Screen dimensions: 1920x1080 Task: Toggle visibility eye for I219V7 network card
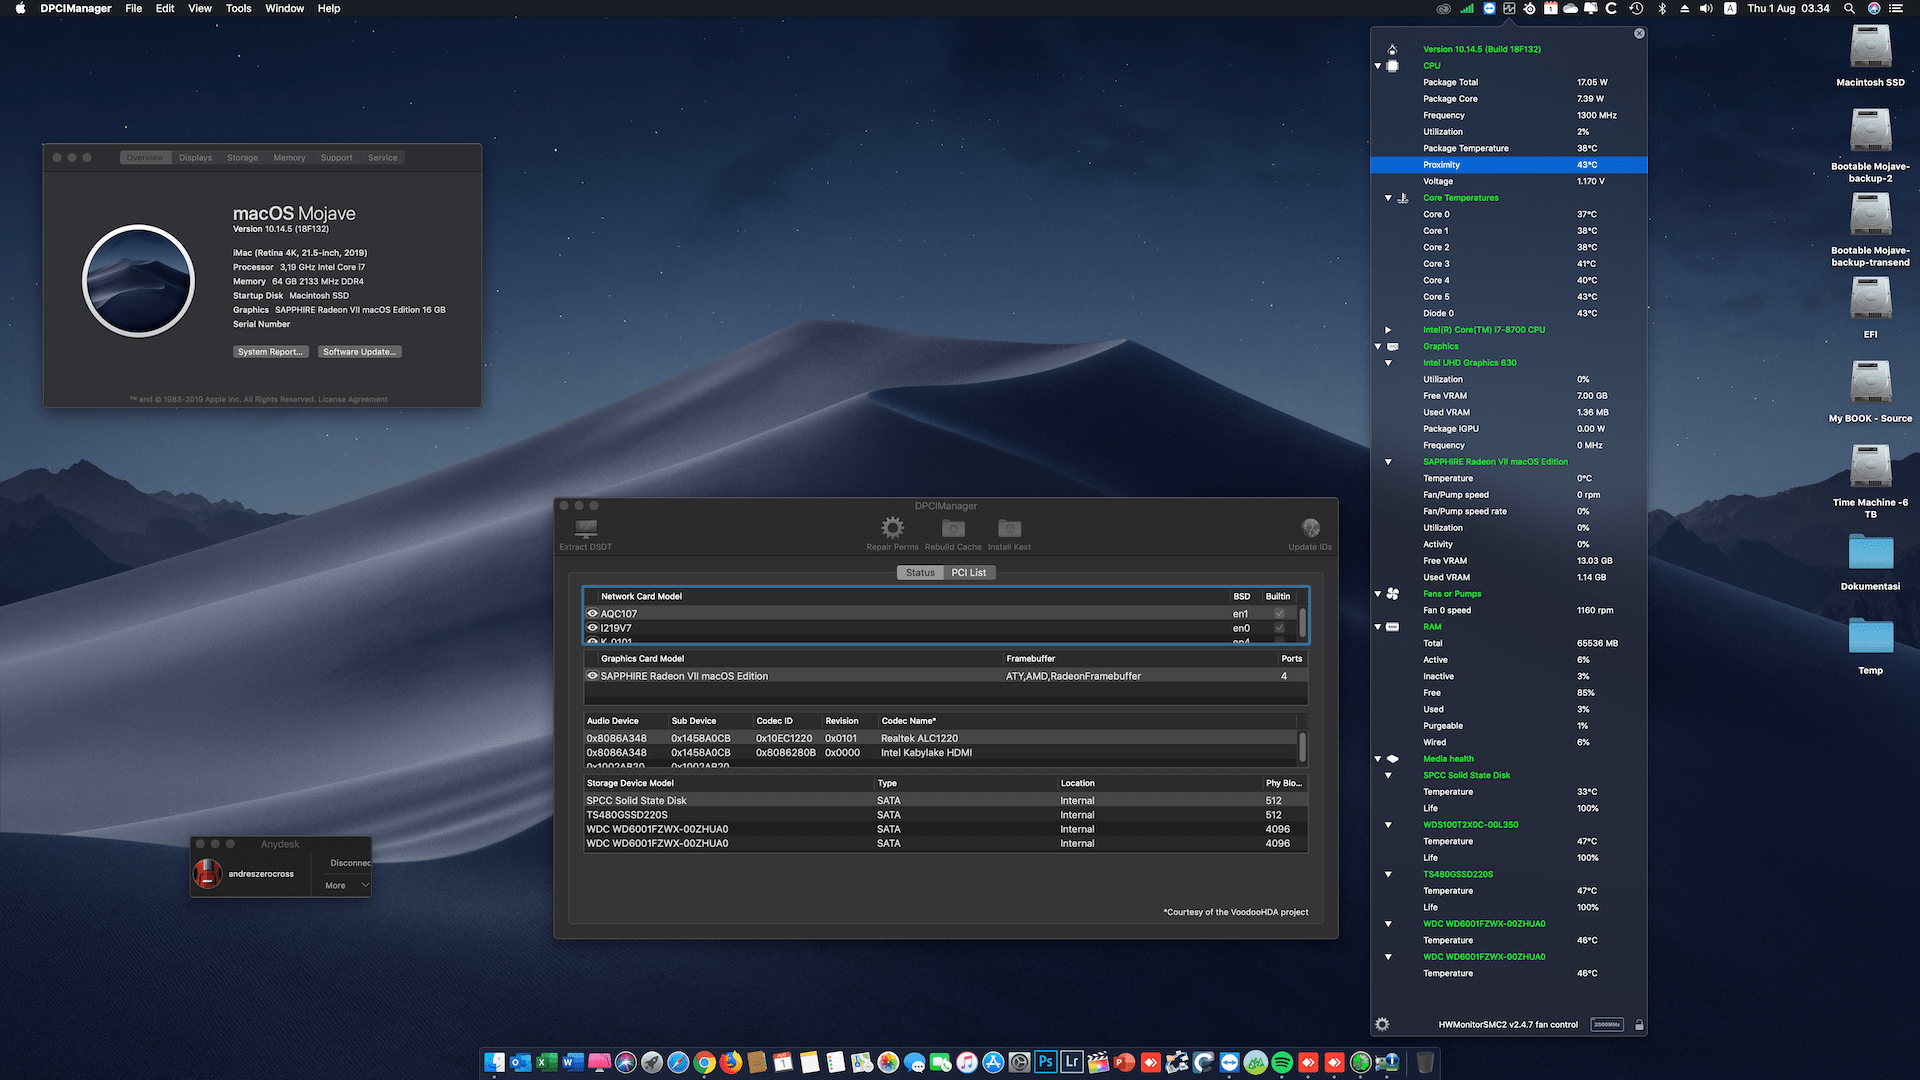tap(592, 628)
